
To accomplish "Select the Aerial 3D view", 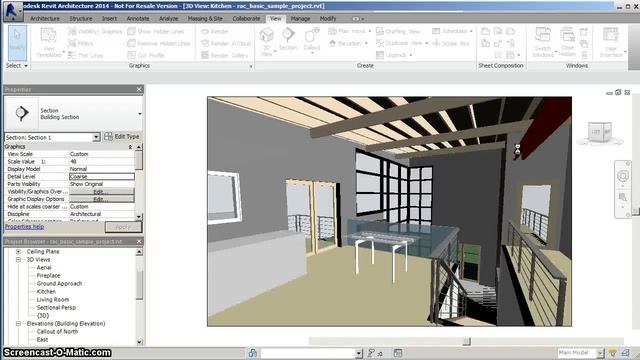I will pyautogui.click(x=44, y=268).
